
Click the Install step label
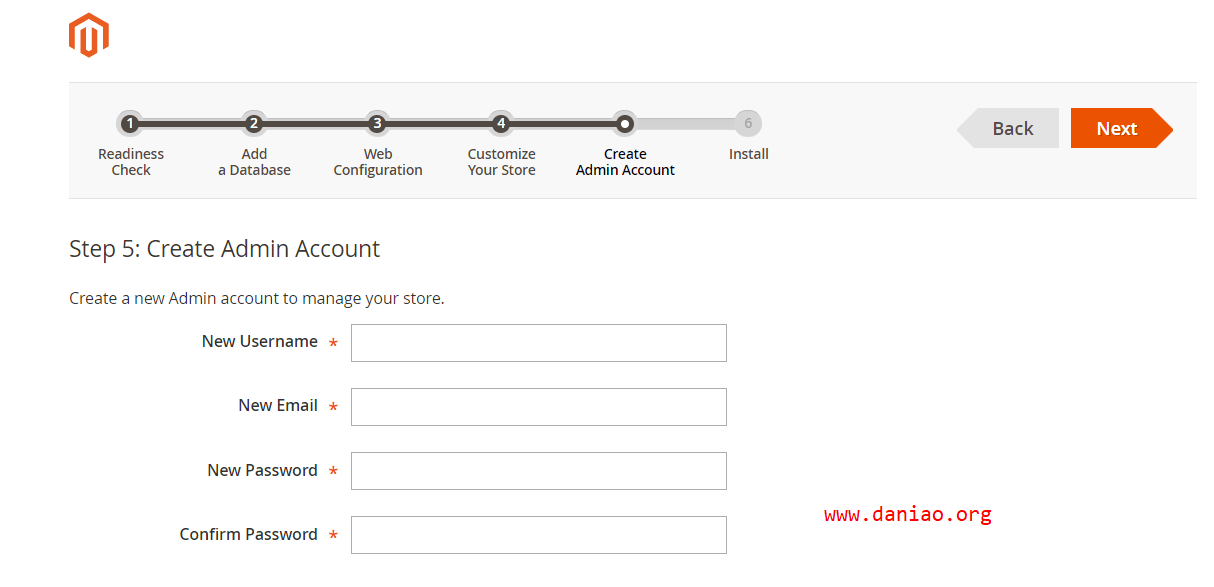pos(748,154)
